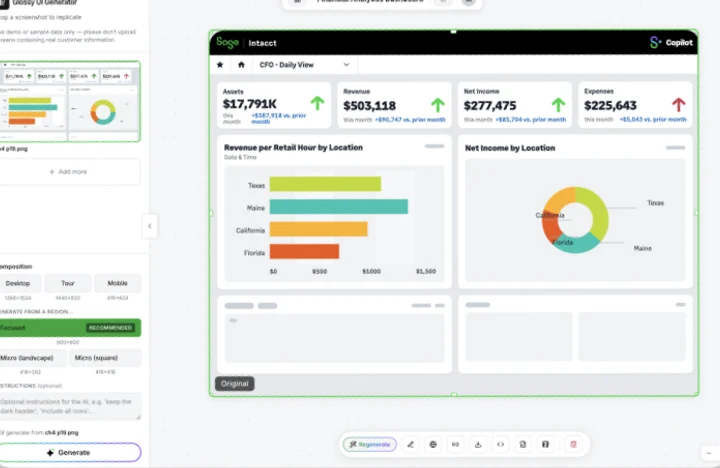Select the Focused recommended region option
This screenshot has width=720, height=468.
70,328
